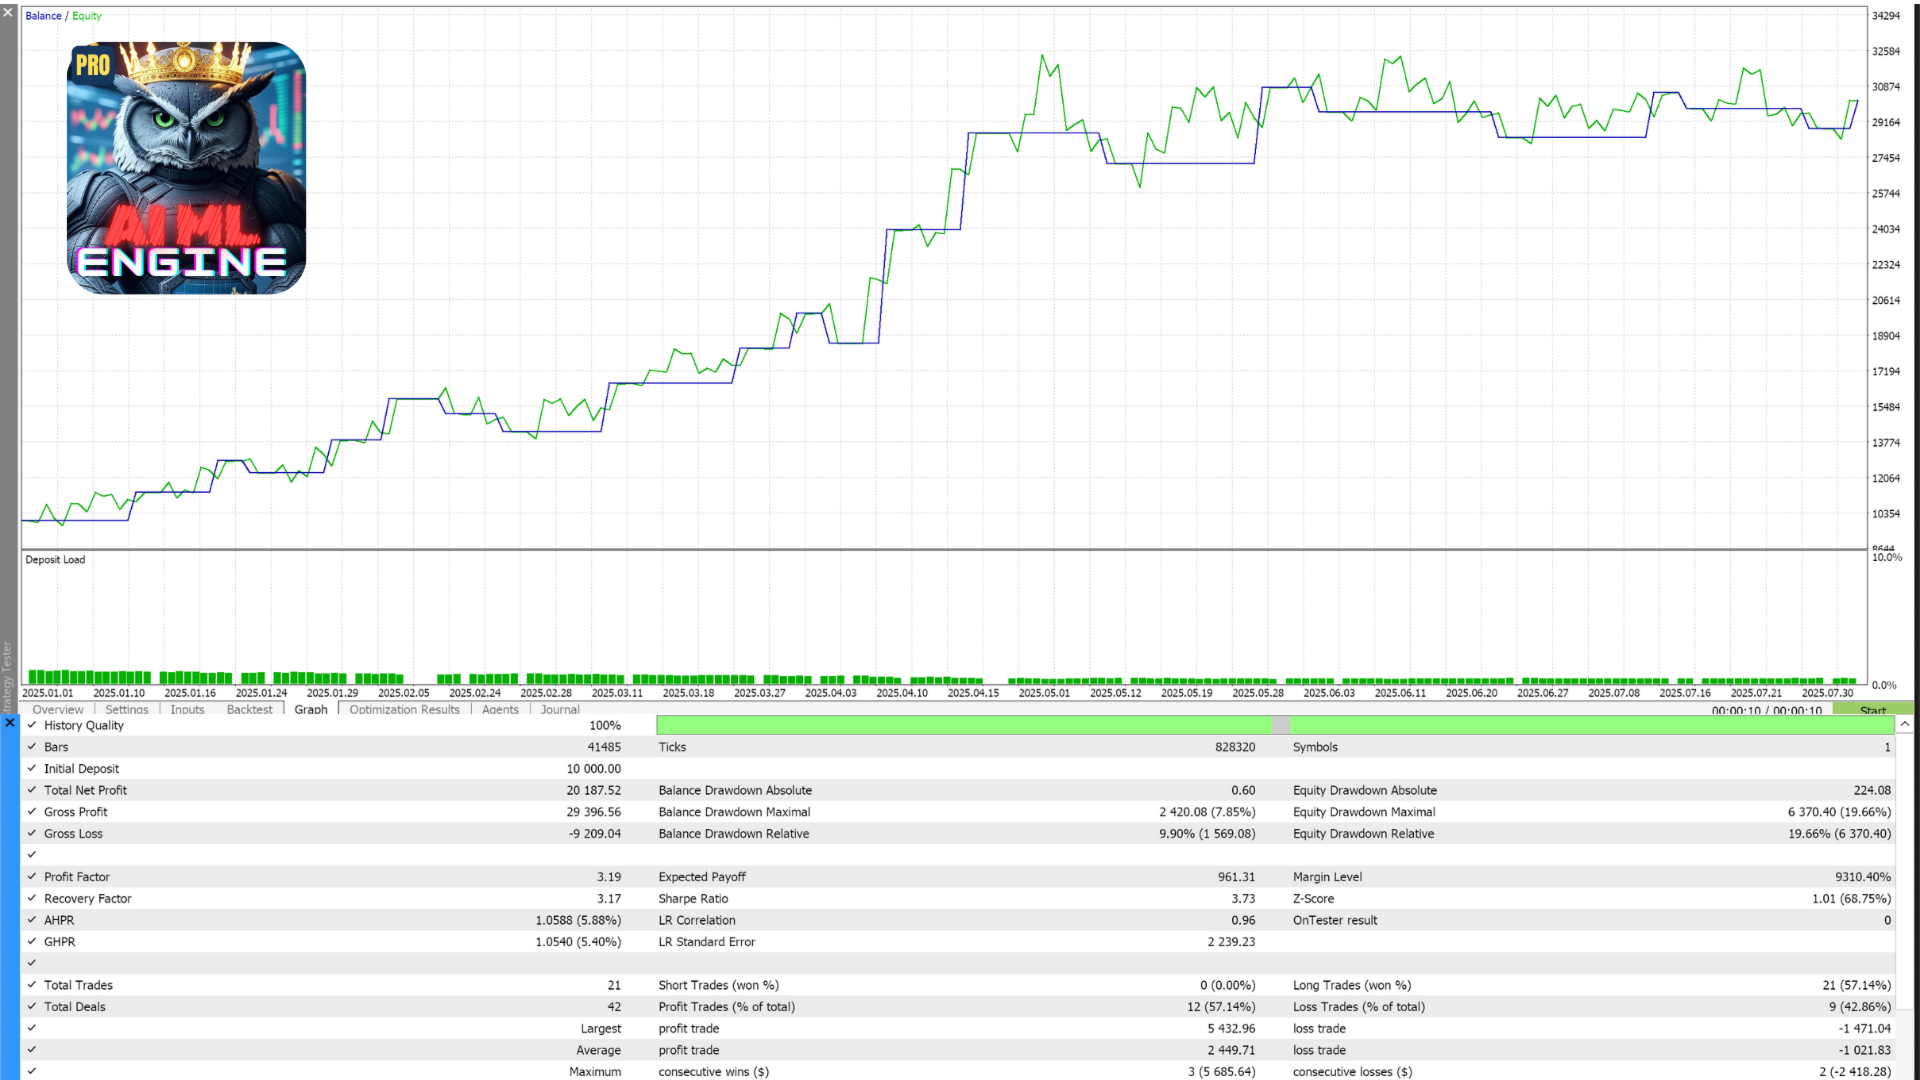Open the Overview tab
Screen dimensions: 1920x1080
pos(58,709)
